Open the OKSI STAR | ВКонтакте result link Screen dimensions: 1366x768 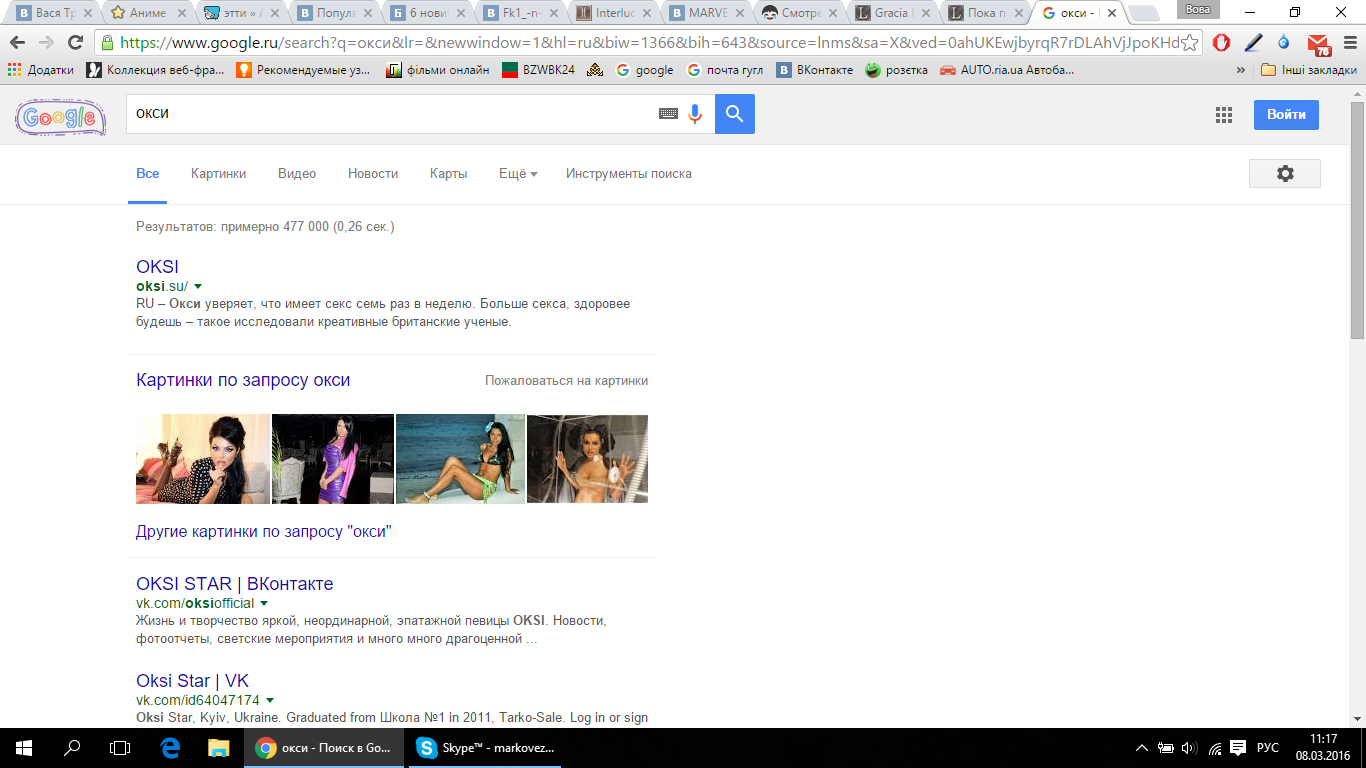tap(234, 583)
